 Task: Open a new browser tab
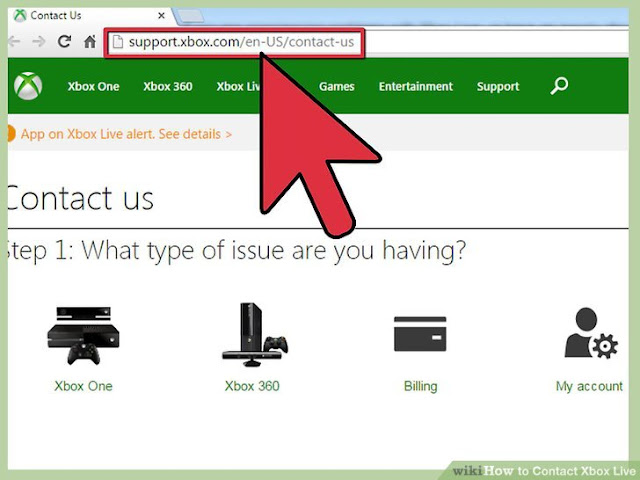pos(189,16)
